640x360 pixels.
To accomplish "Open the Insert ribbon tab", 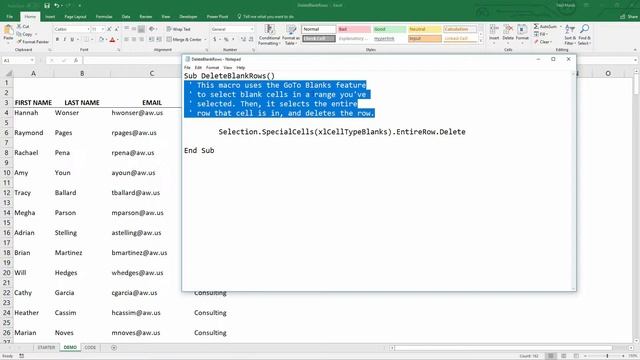I will [50, 17].
